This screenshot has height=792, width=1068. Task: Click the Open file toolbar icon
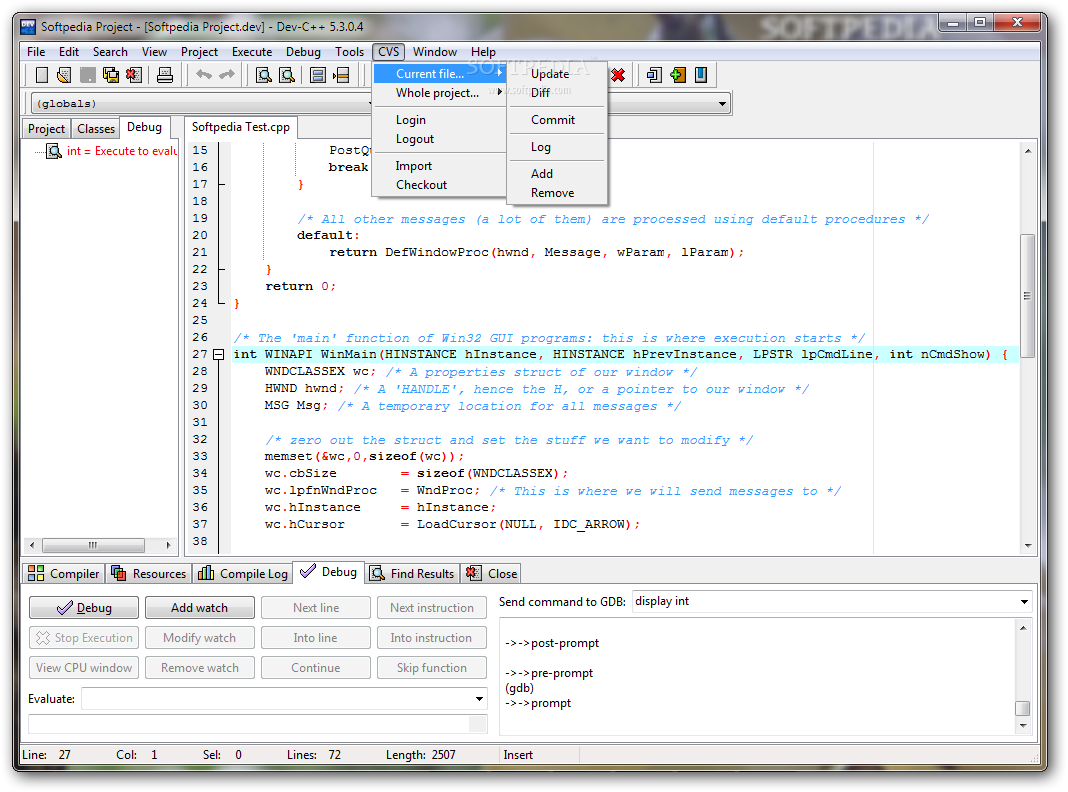coord(64,75)
